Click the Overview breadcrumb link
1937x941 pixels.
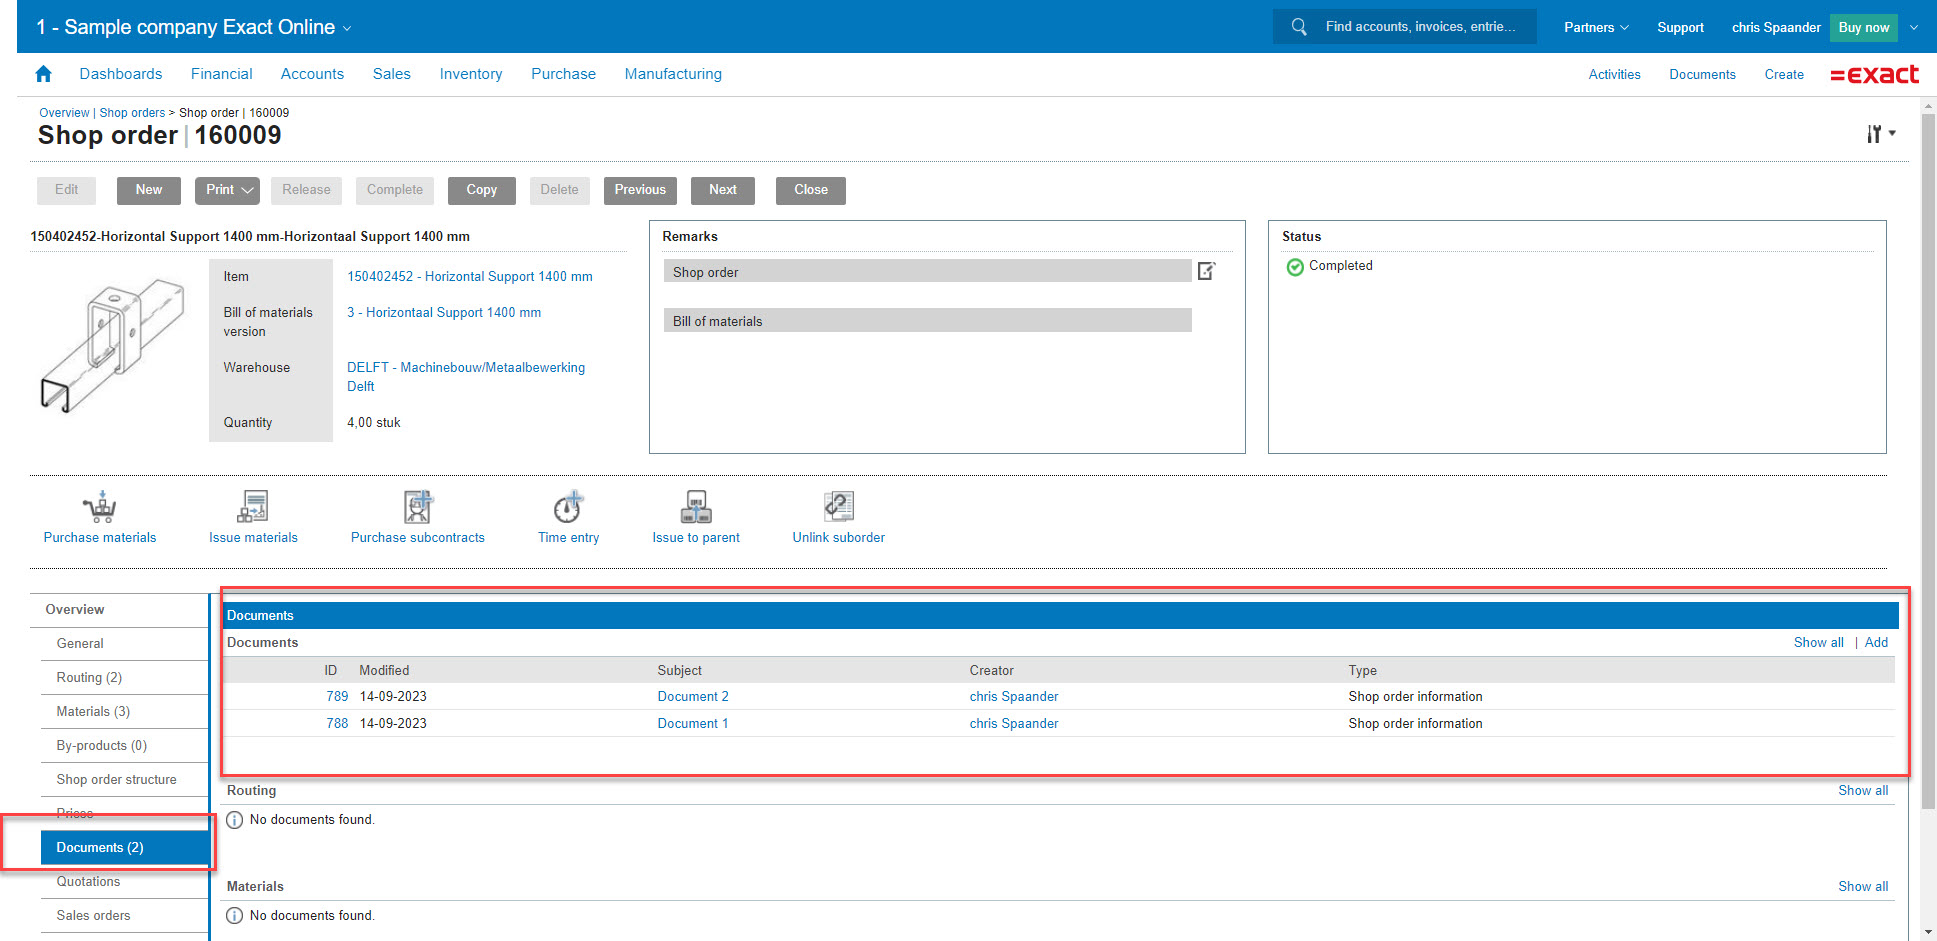[x=64, y=113]
